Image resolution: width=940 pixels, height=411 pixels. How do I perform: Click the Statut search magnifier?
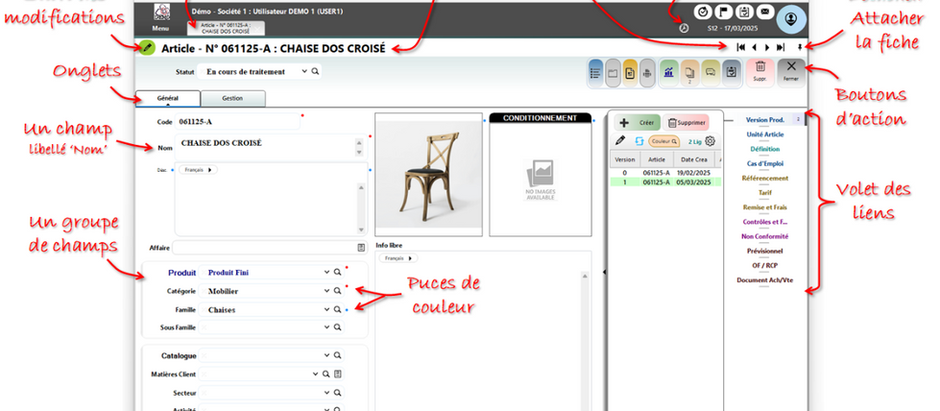[x=315, y=71]
